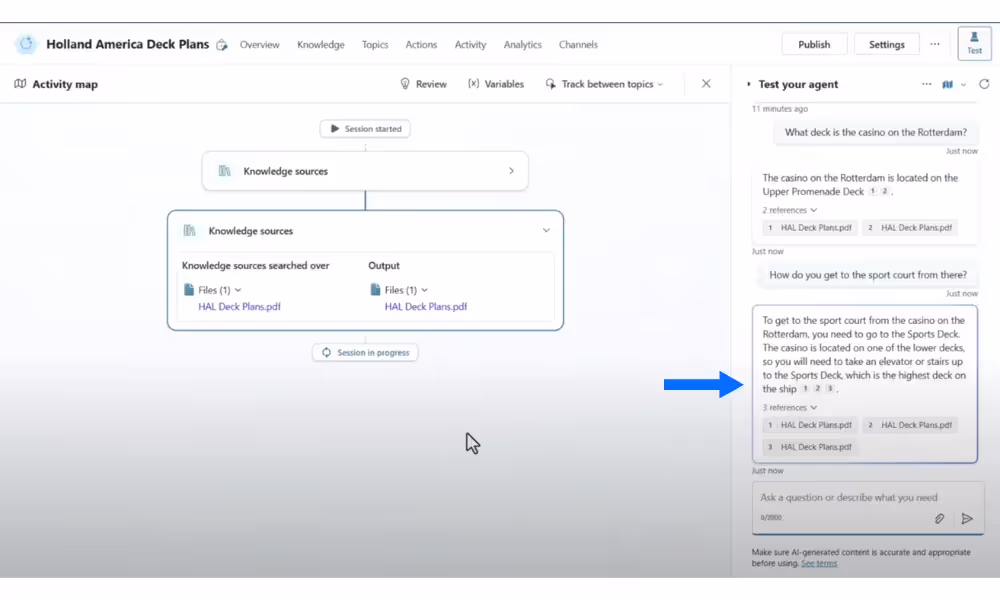1000x600 pixels.
Task: Open reference 3 HAL Deck Plans.pdf in sport court answer
Action: pos(810,447)
